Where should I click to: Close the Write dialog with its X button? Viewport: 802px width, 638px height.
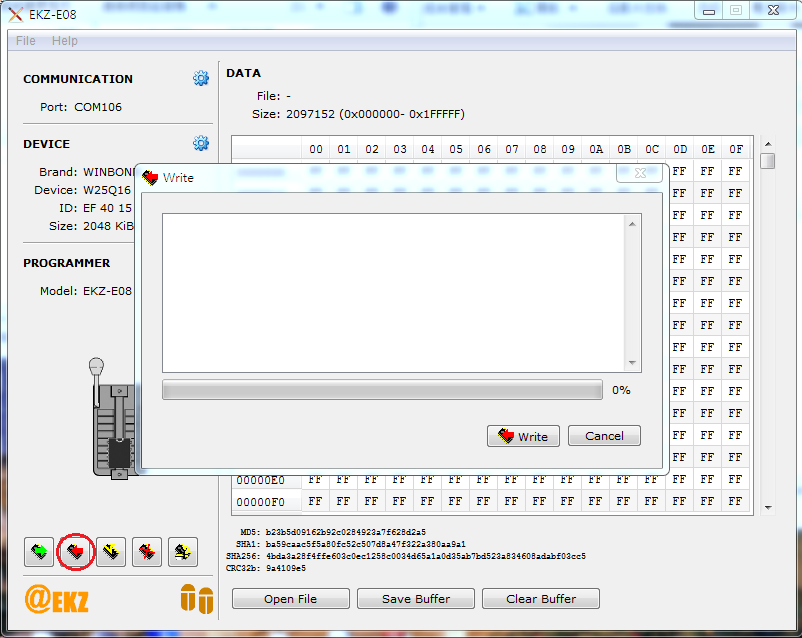click(x=639, y=175)
